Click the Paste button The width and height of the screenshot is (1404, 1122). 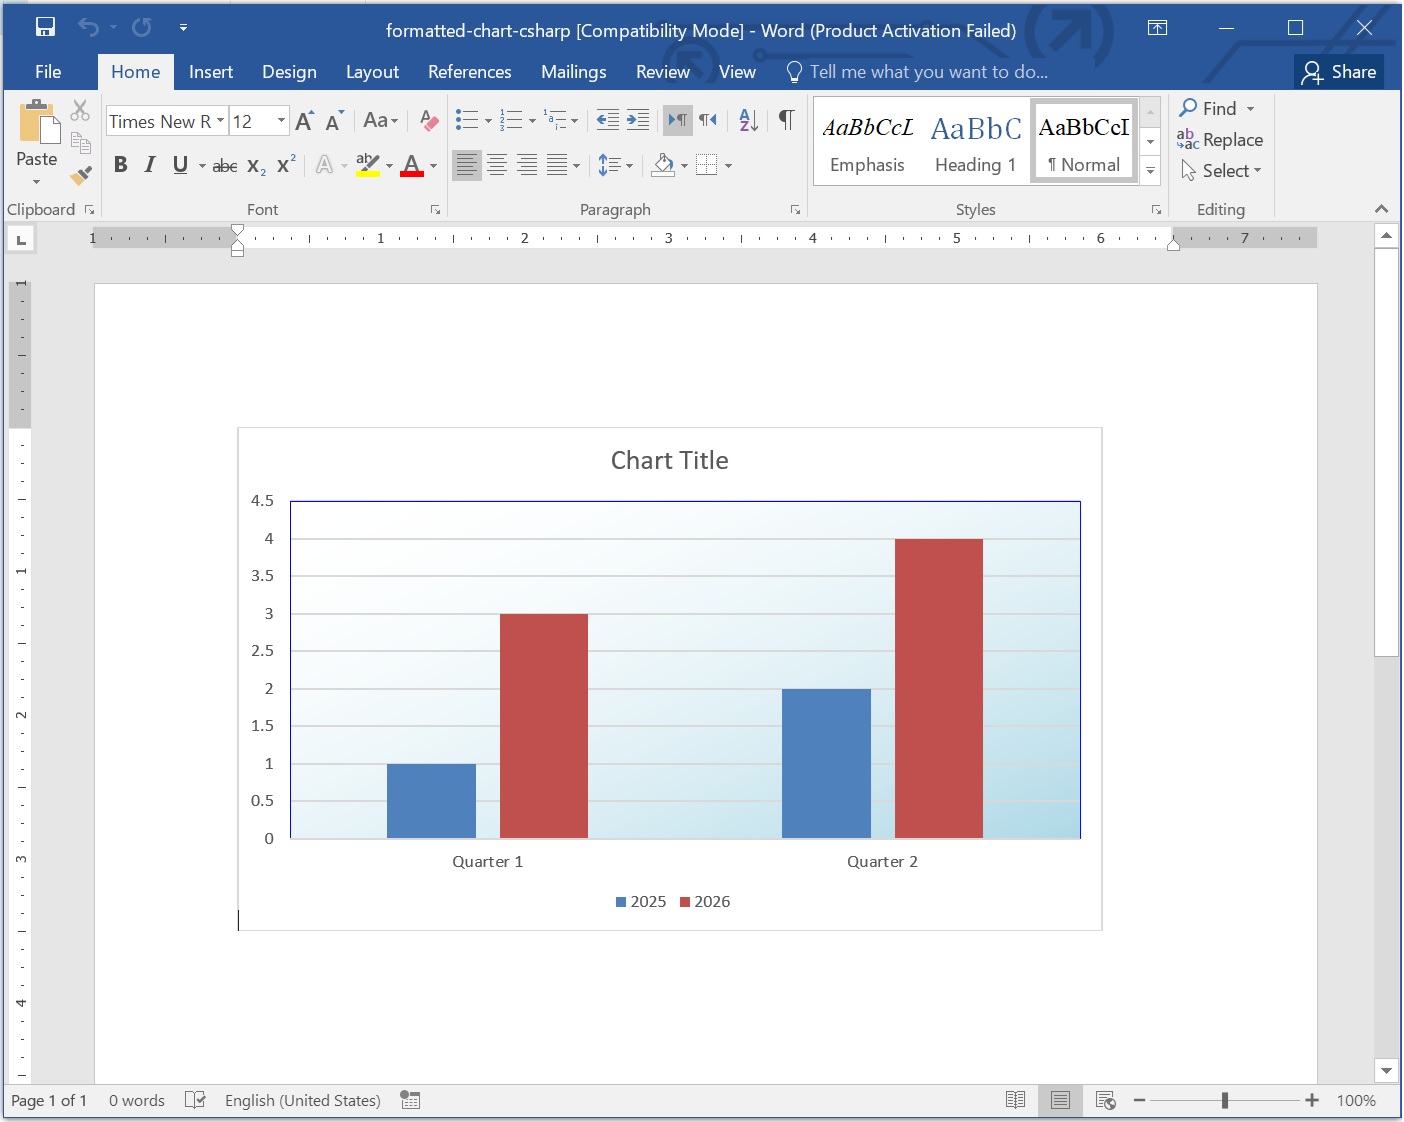pos(37,142)
